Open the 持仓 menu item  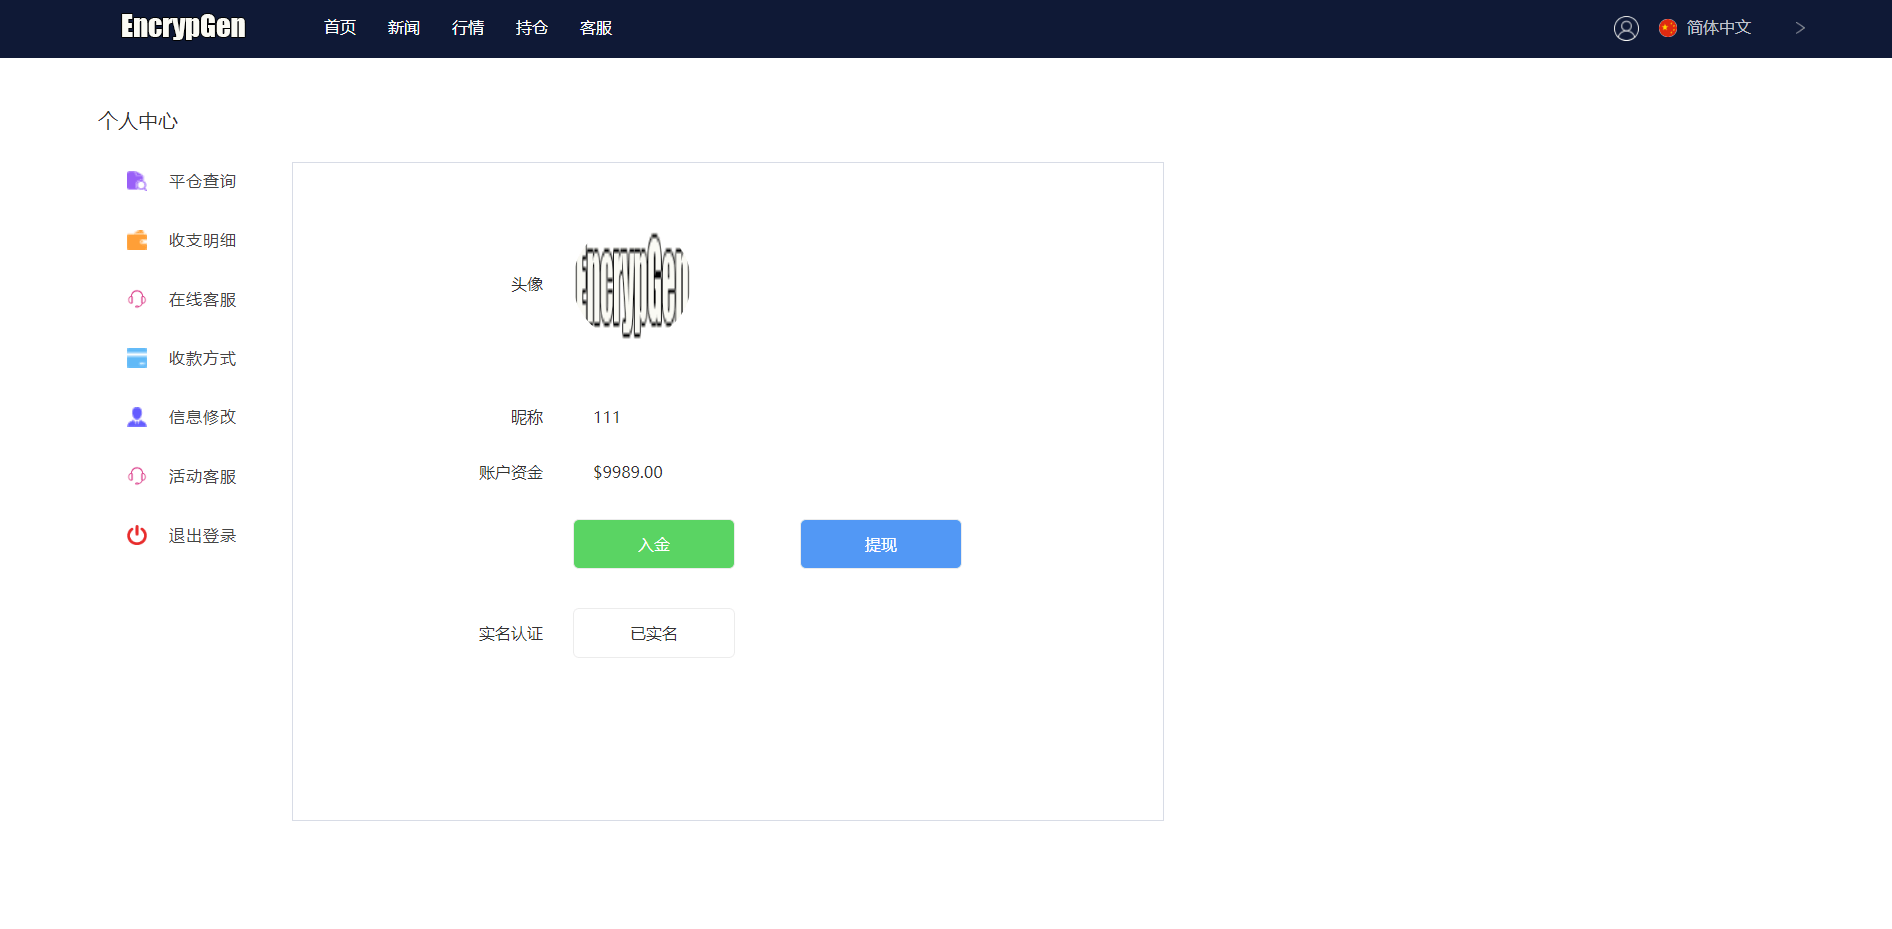click(x=531, y=28)
